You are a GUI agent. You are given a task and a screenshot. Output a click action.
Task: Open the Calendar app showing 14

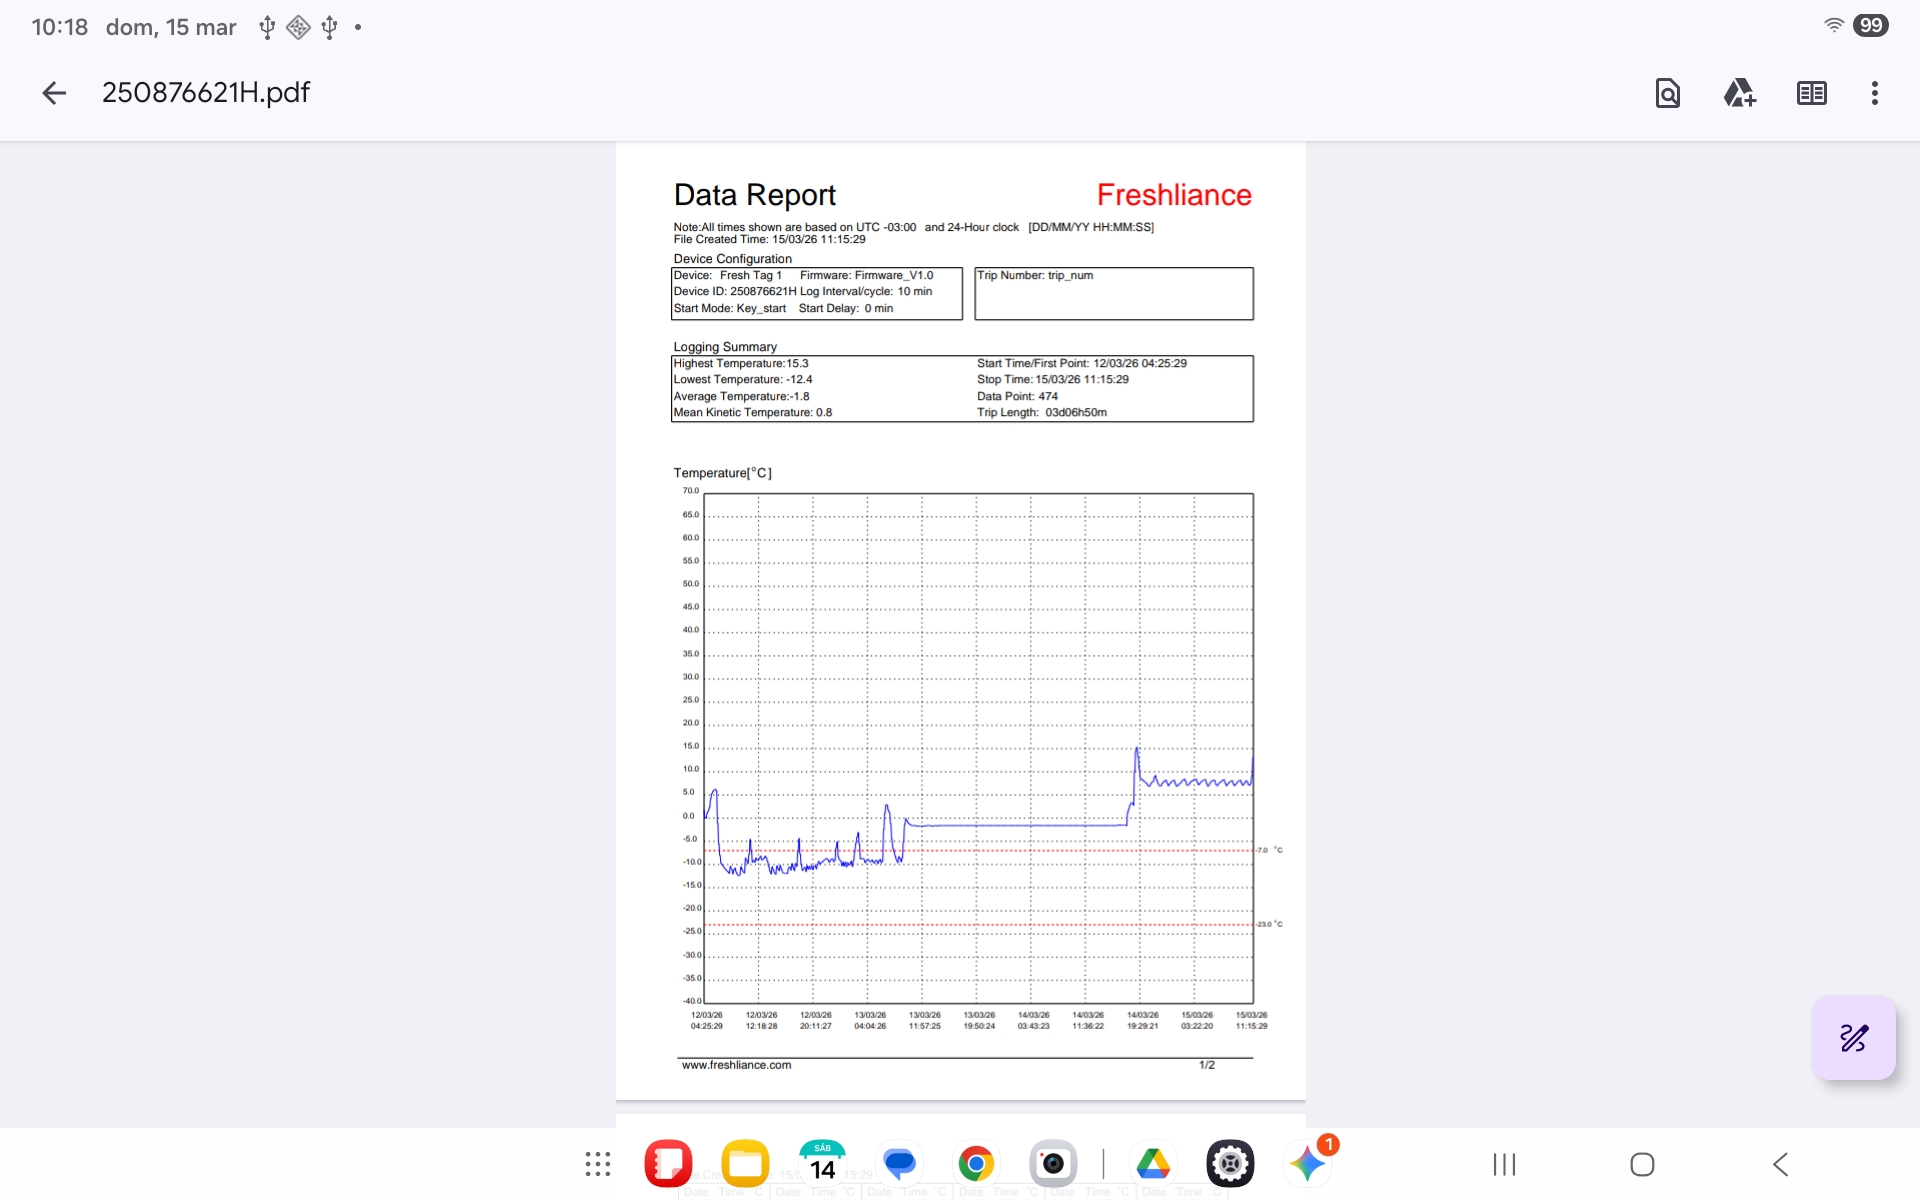pos(822,1164)
